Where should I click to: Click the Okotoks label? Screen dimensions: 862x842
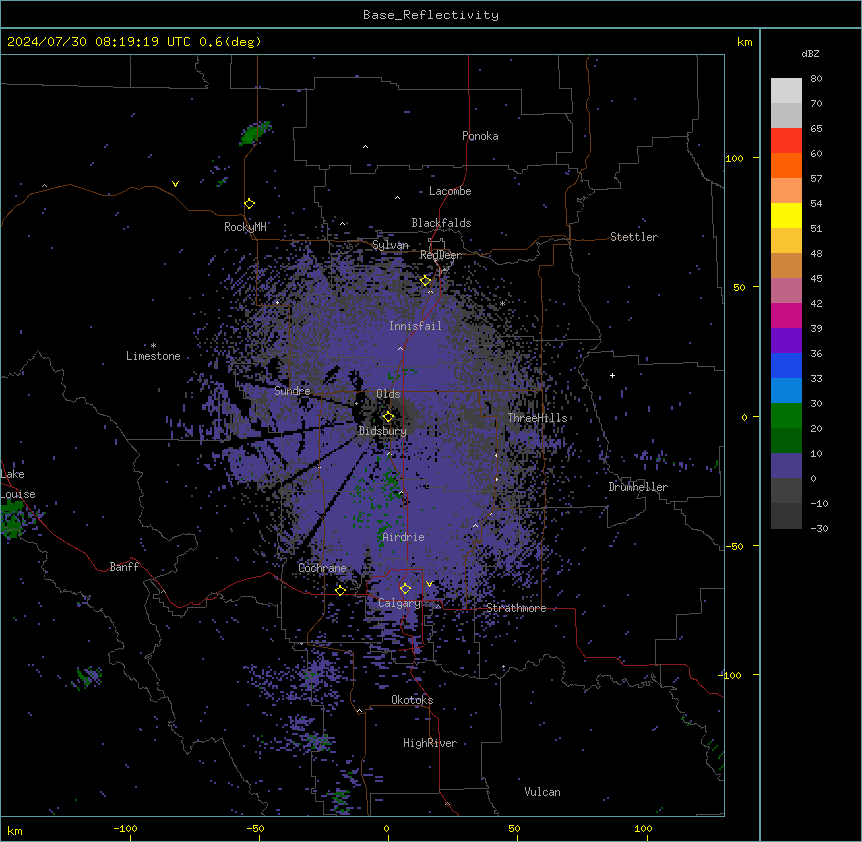pos(412,700)
